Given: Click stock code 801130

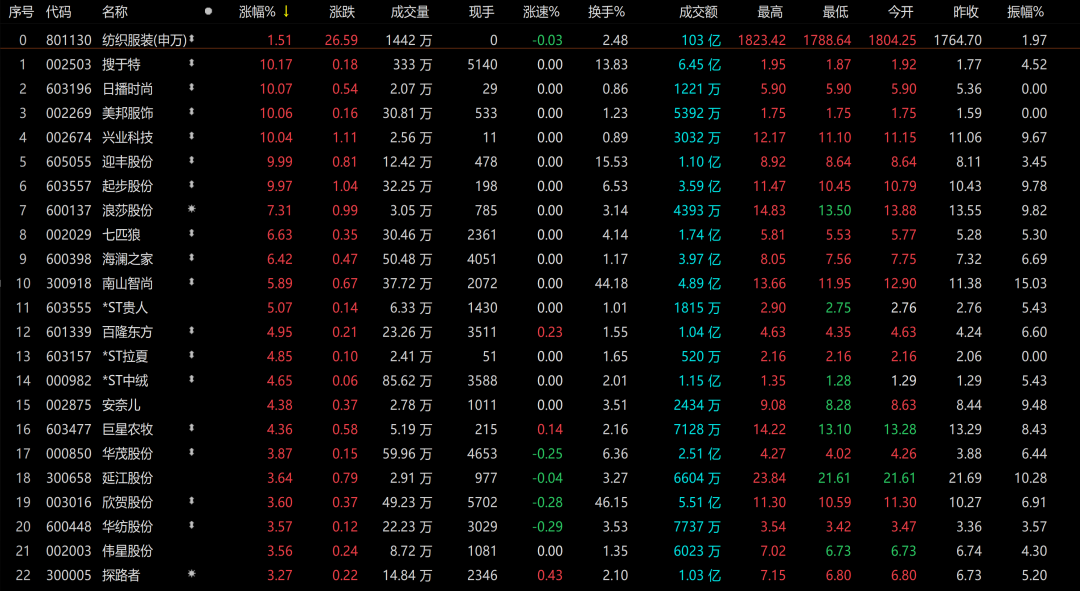Looking at the screenshot, I should pos(69,40).
